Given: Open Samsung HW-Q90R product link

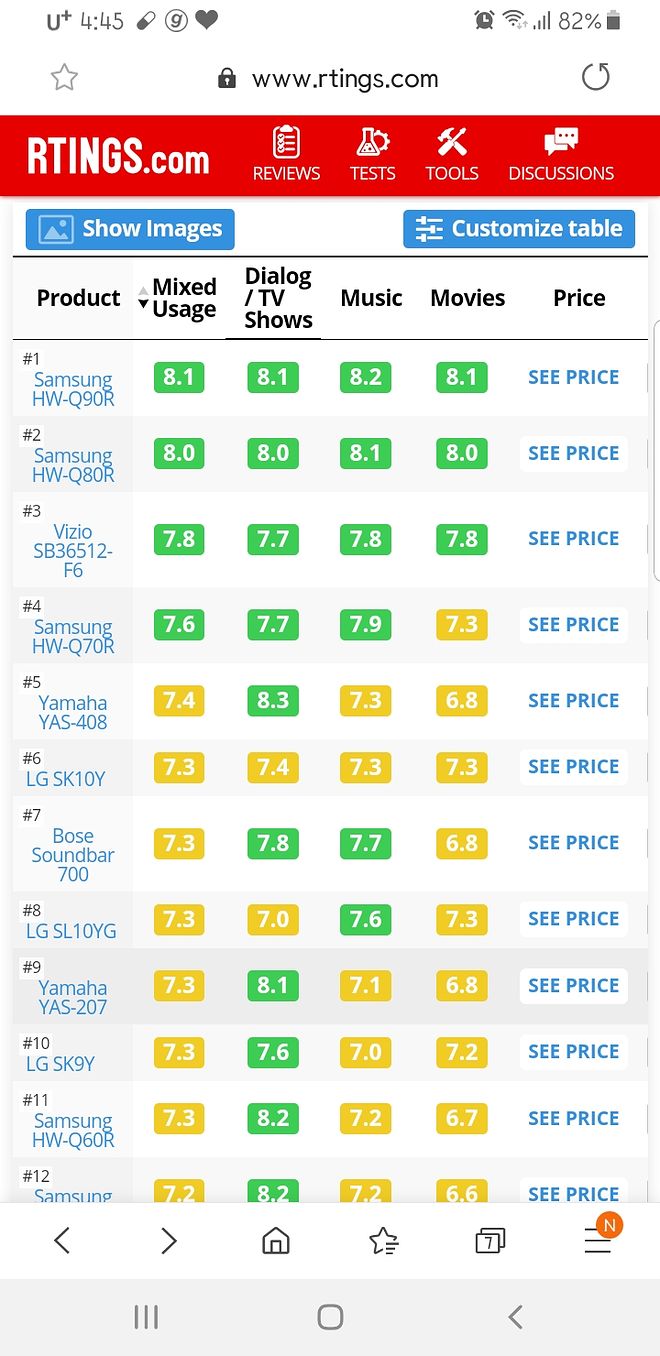Looking at the screenshot, I should [x=73, y=390].
